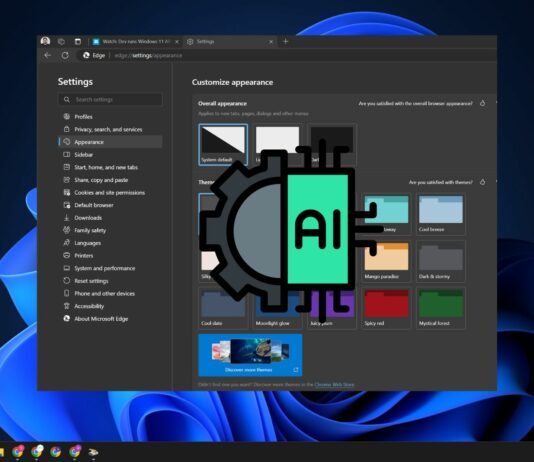Click the System and performance icon
Screen dimensions: 534x462
[67, 268]
